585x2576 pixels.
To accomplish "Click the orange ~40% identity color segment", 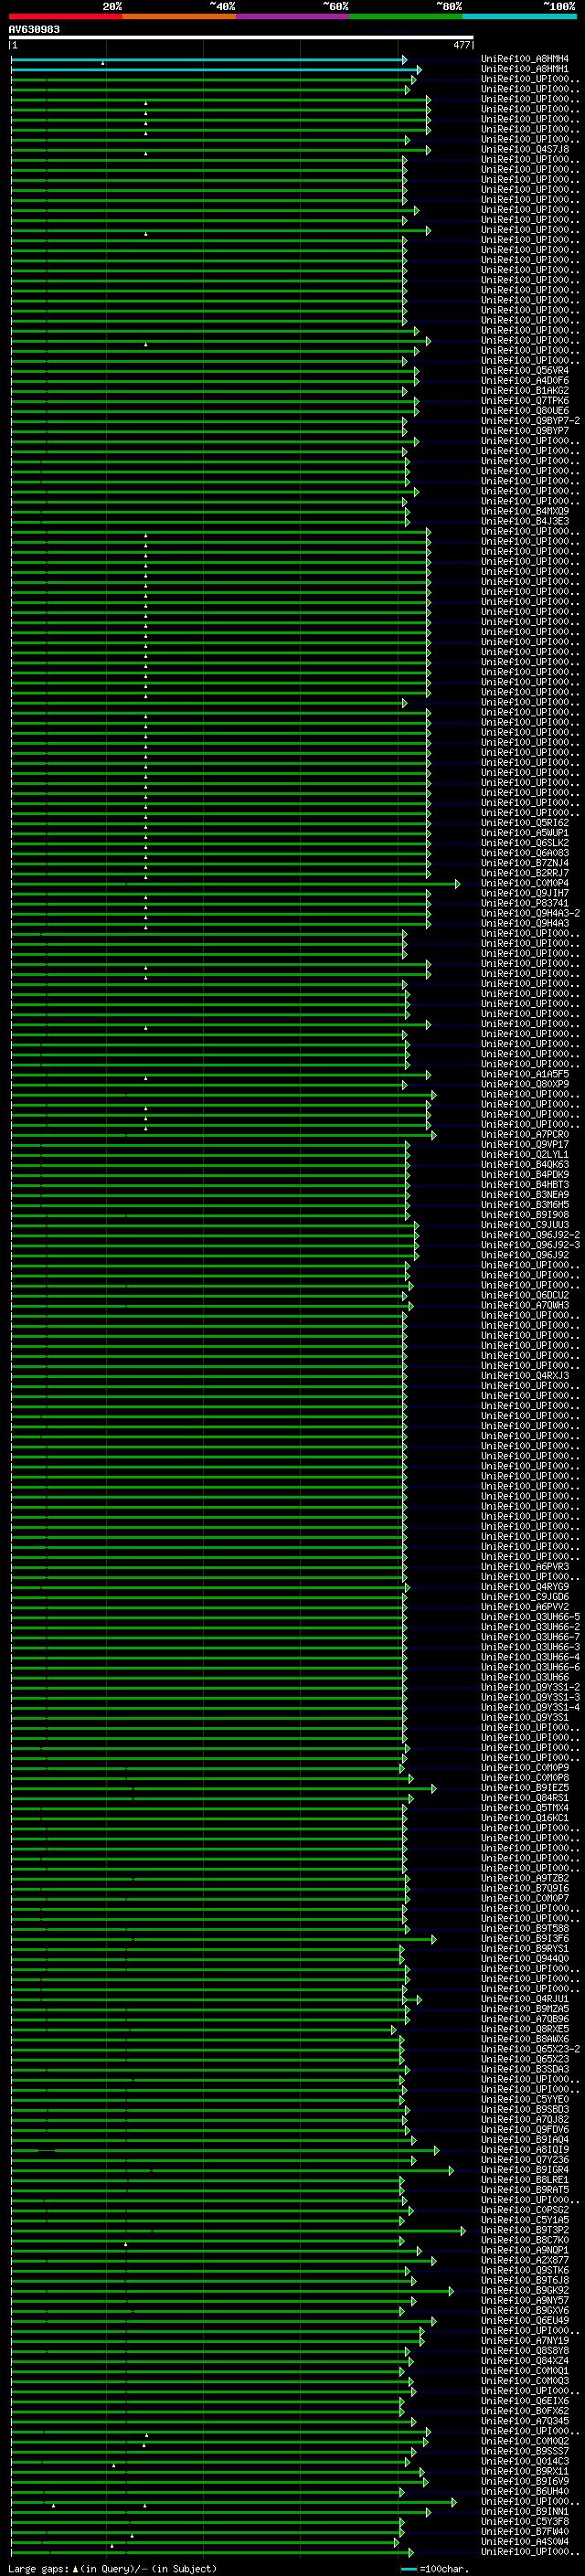I will tap(179, 16).
